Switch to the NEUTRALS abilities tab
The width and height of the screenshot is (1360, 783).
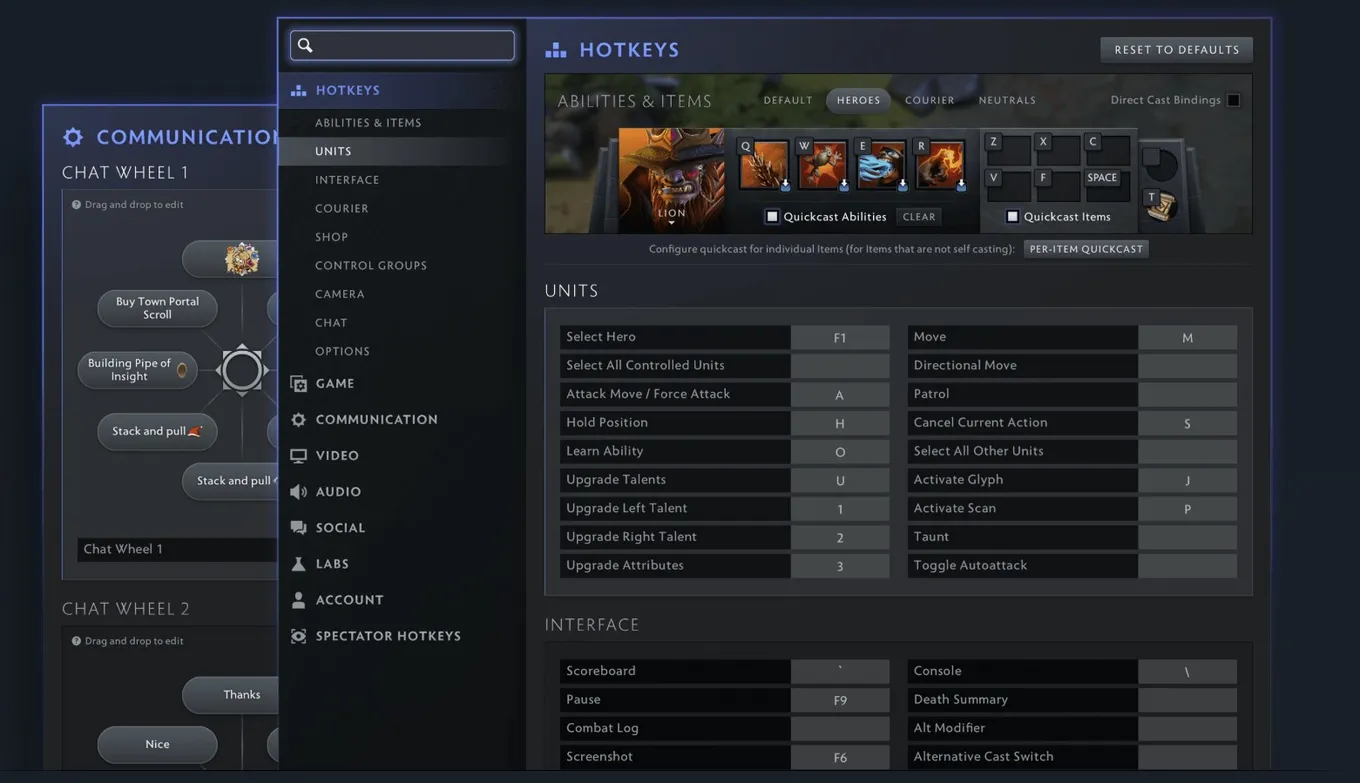point(1007,100)
